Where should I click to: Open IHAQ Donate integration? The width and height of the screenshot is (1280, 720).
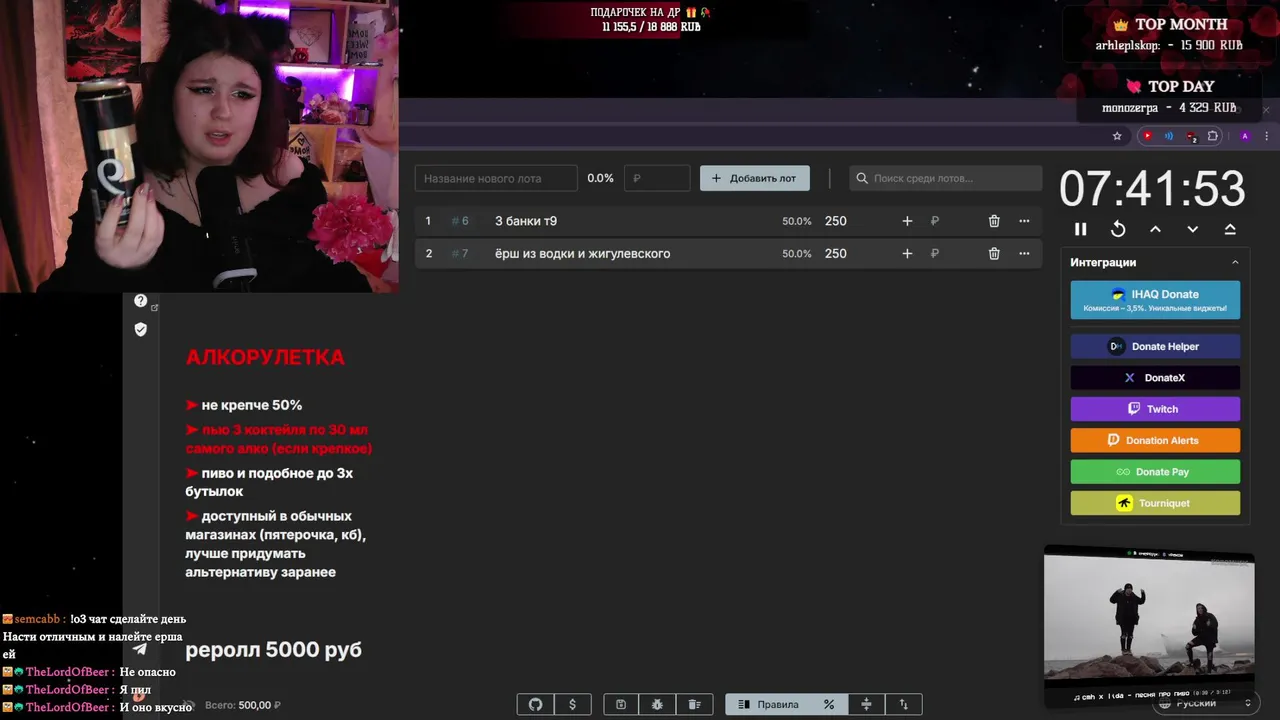click(1155, 300)
